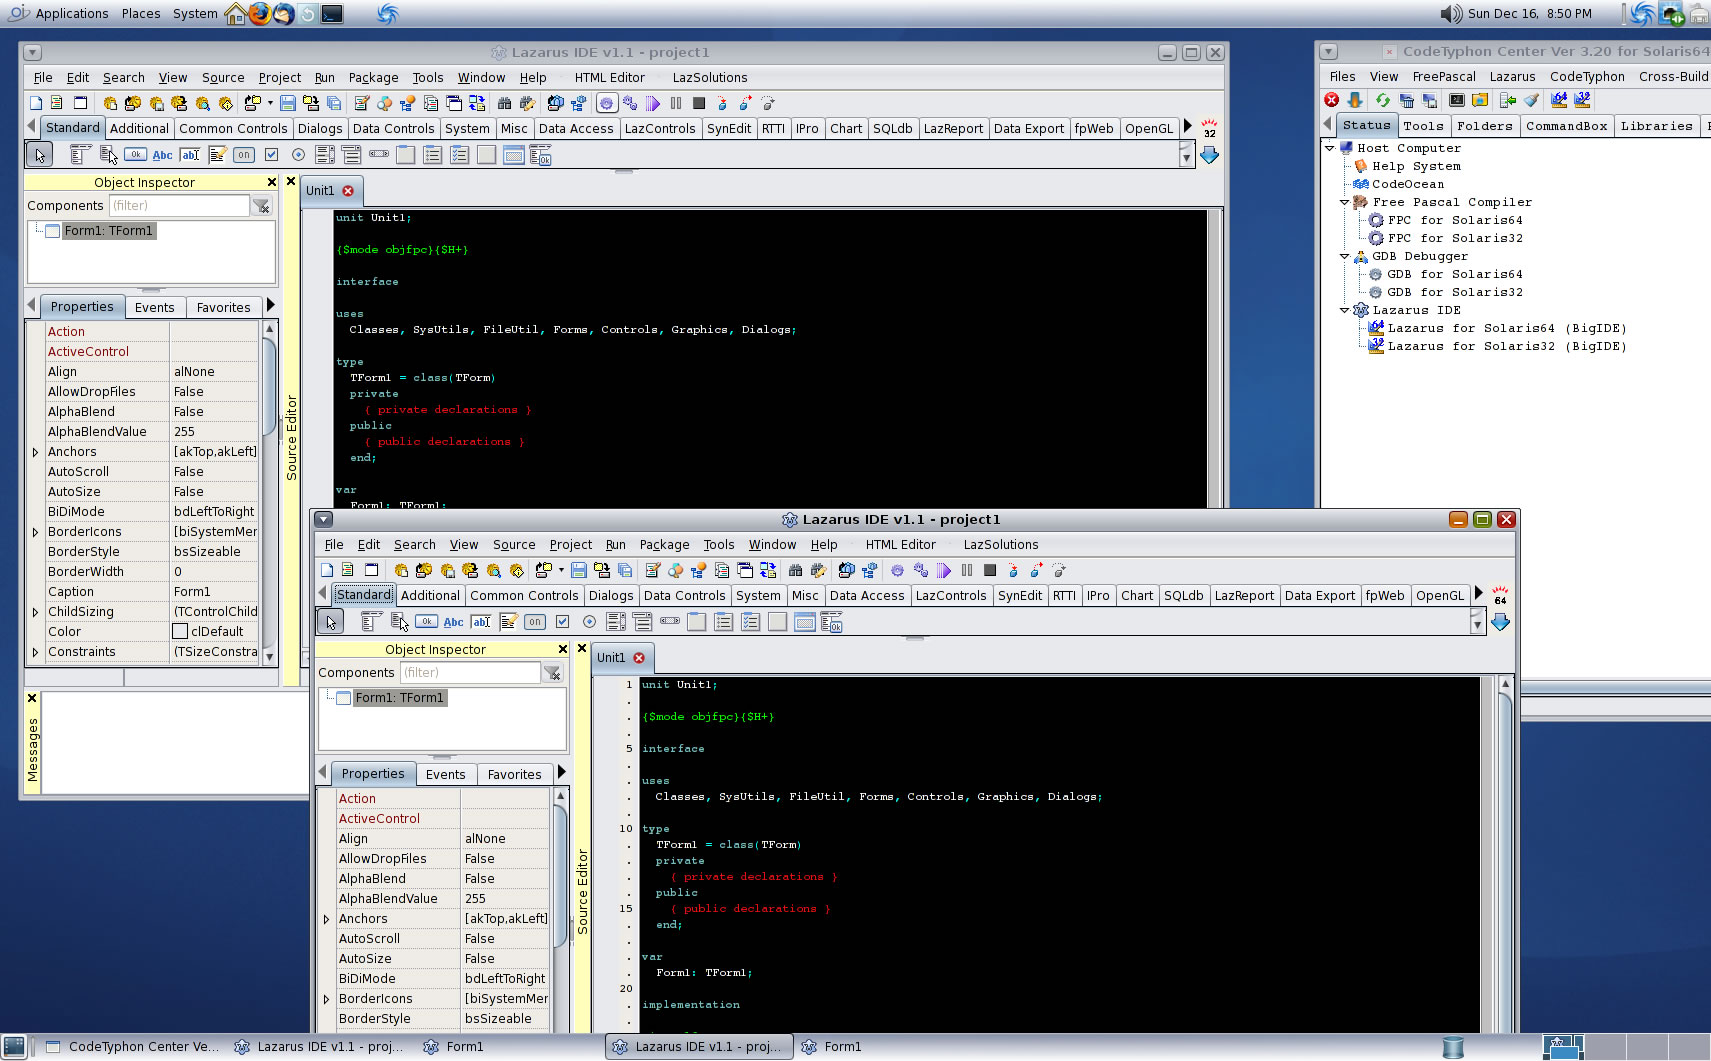This screenshot has height=1061, width=1711.
Task: Select TMainMenu component in front Lazarus palette
Action: pos(371,622)
